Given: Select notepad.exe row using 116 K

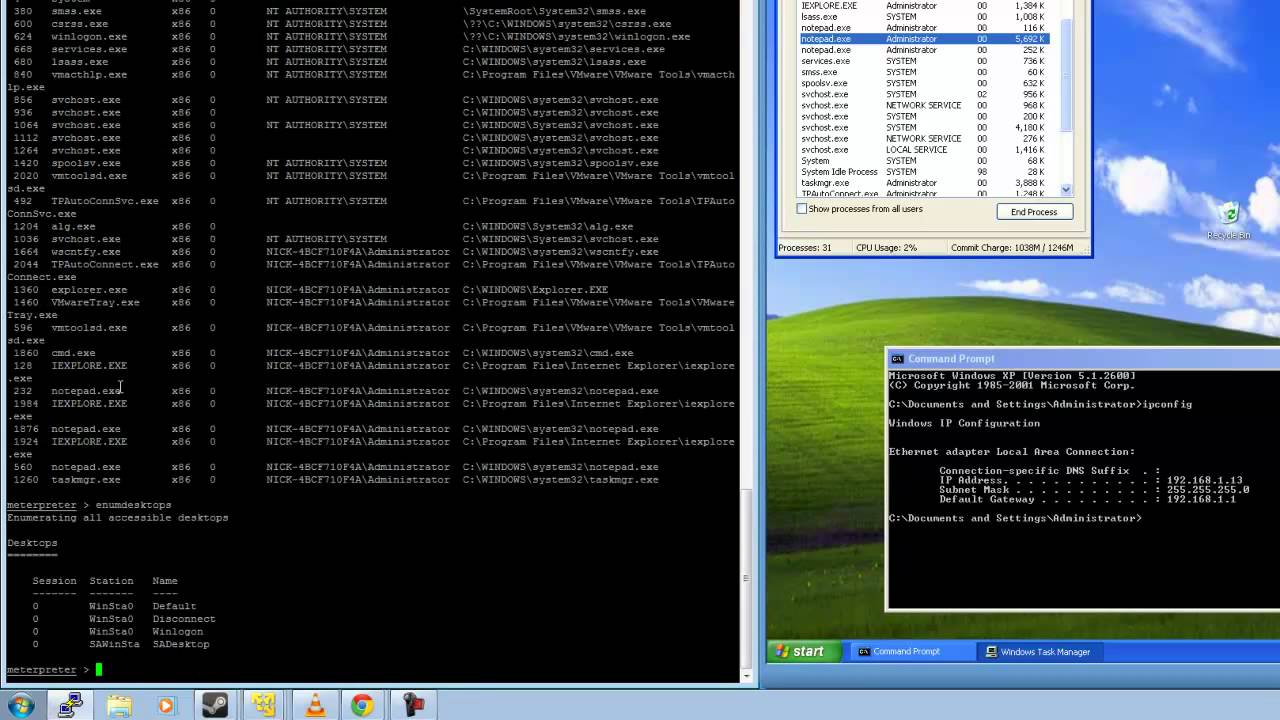Looking at the screenshot, I should (923, 28).
